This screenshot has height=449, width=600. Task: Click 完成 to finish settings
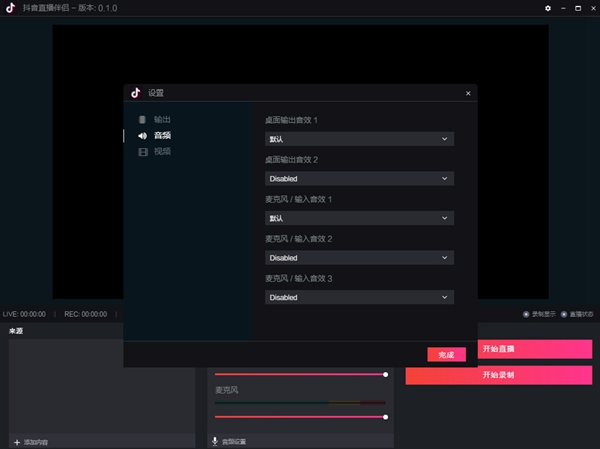pyautogui.click(x=447, y=355)
